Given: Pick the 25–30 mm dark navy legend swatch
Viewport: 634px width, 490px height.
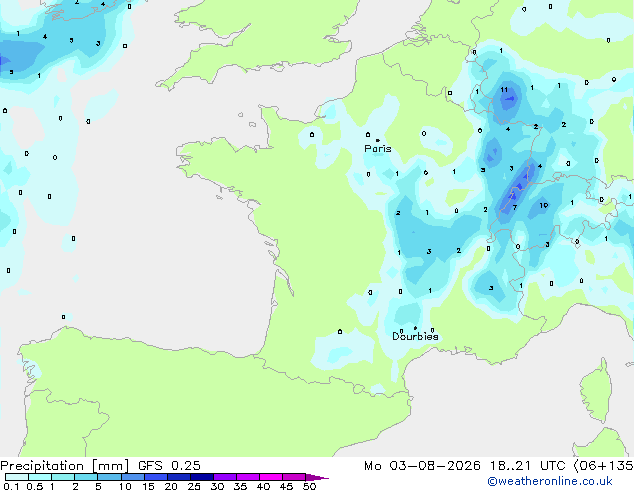Looking at the screenshot, I should pyautogui.click(x=202, y=477).
